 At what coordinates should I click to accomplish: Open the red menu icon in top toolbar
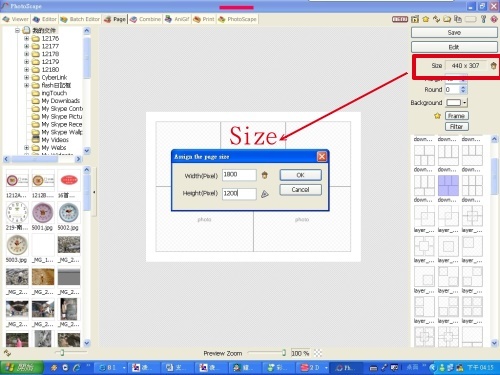(x=400, y=19)
